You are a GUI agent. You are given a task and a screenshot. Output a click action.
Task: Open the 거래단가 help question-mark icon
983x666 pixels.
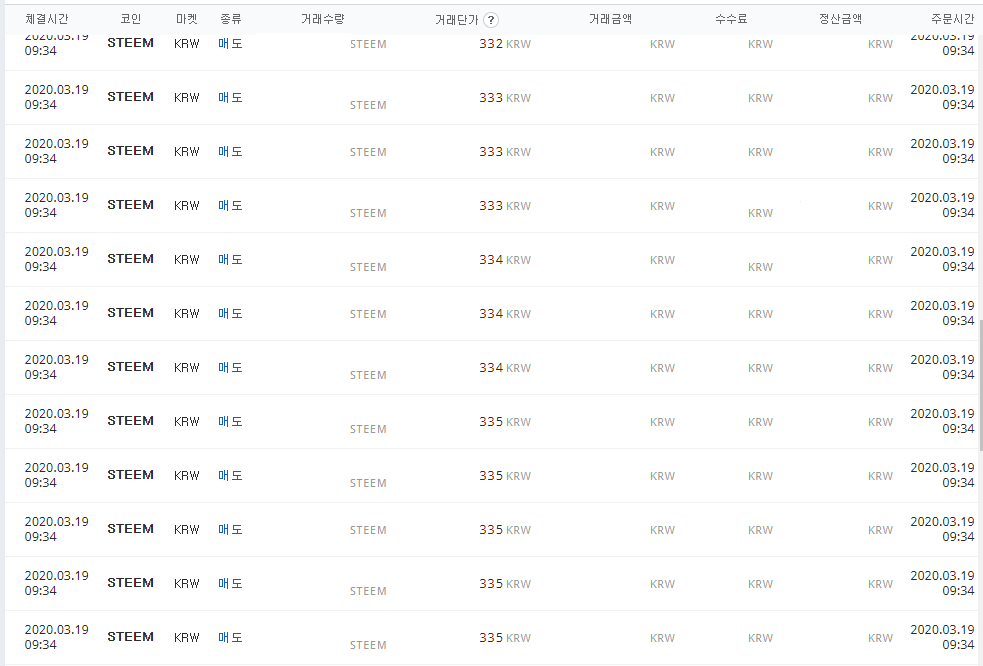pos(491,20)
